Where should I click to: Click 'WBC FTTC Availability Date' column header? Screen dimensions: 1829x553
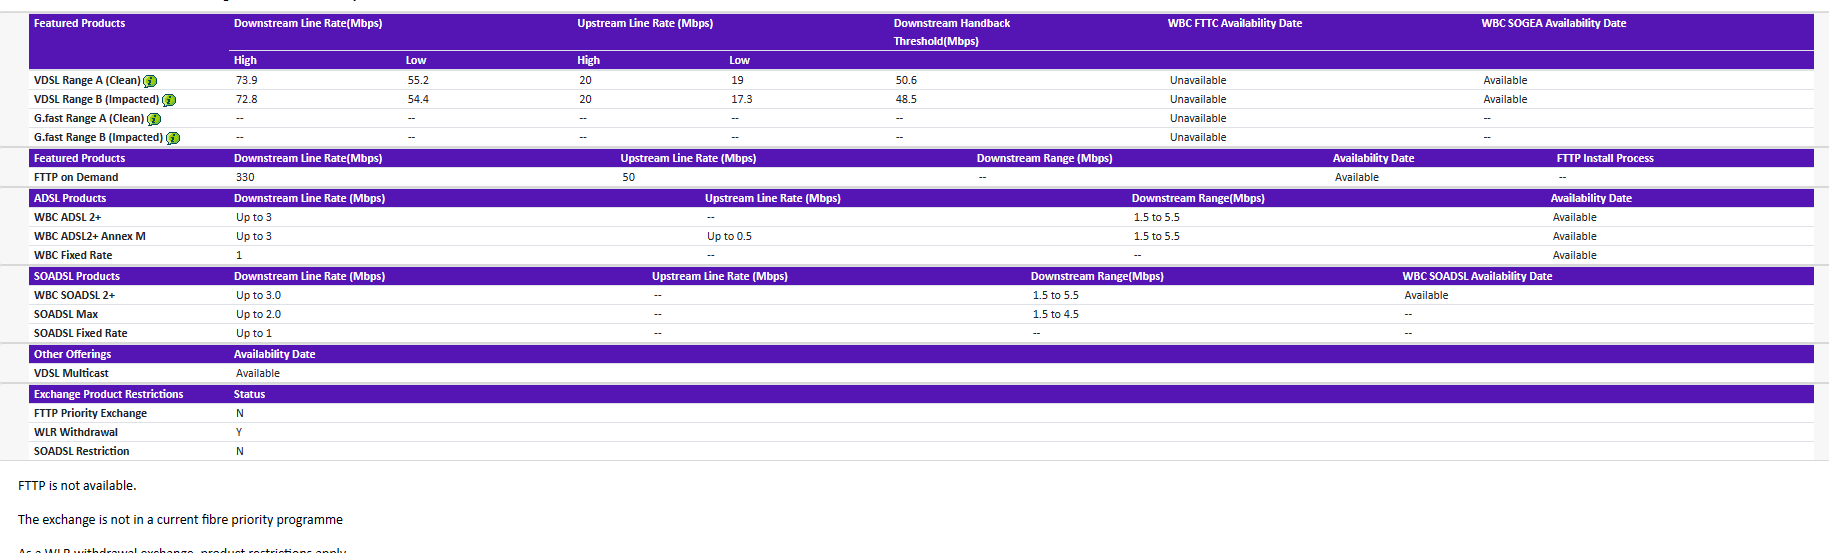1235,23
